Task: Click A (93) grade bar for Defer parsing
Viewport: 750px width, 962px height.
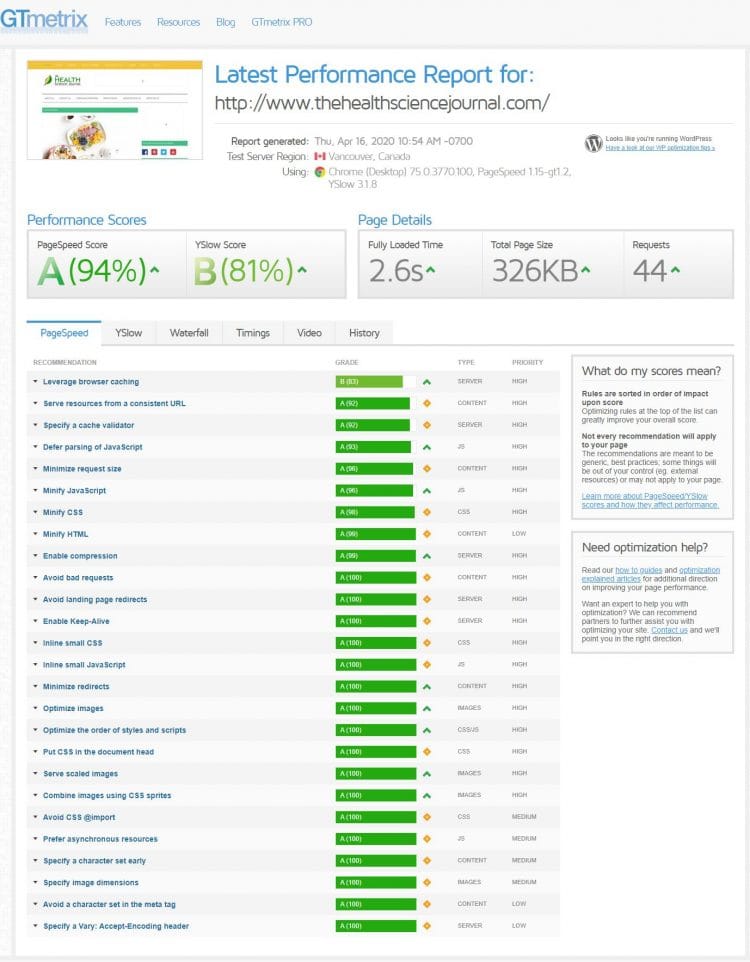Action: (373, 447)
